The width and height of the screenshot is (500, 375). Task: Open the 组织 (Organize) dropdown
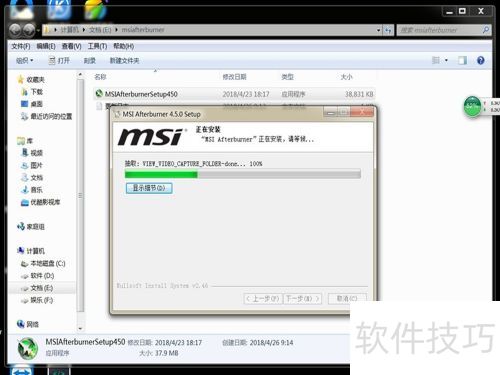click(x=25, y=61)
